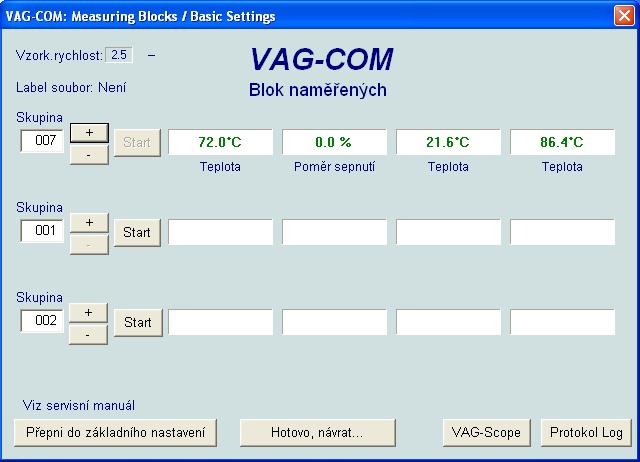
Task: Click the greyed Start button for group 007
Action: click(137, 142)
